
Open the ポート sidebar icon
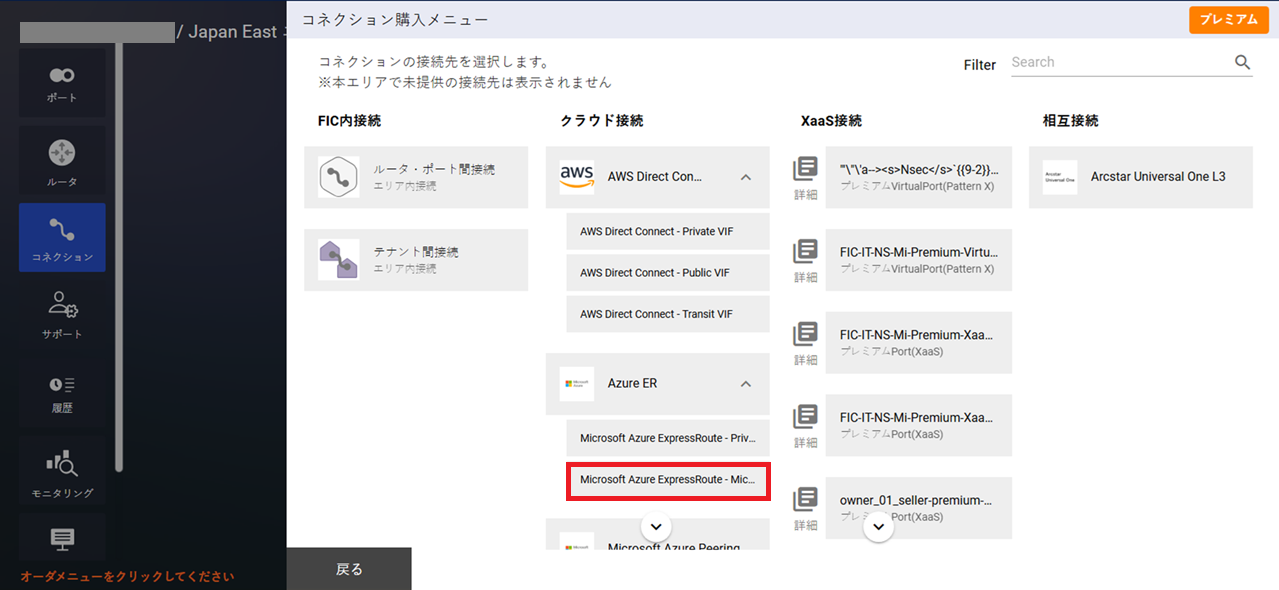pyautogui.click(x=62, y=83)
